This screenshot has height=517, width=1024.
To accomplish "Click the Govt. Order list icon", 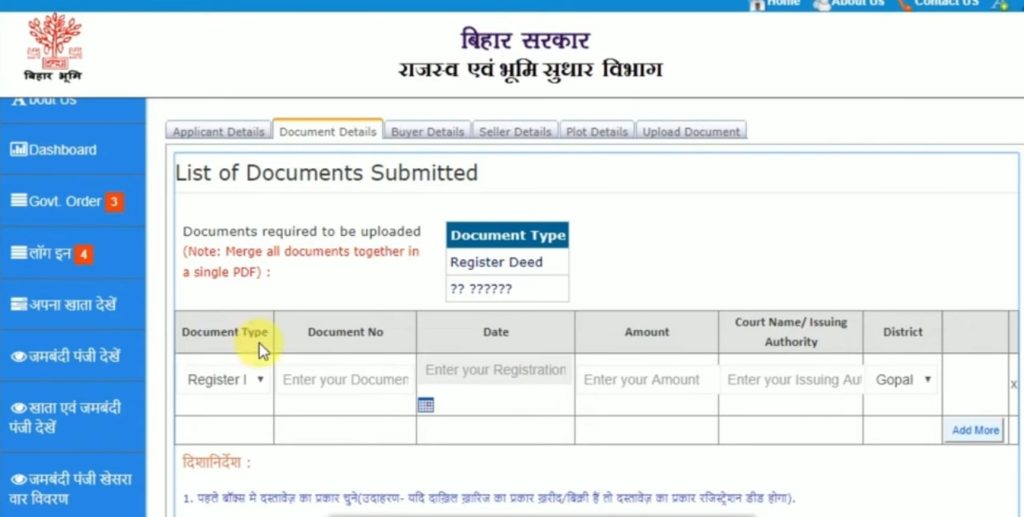I will 19,200.
